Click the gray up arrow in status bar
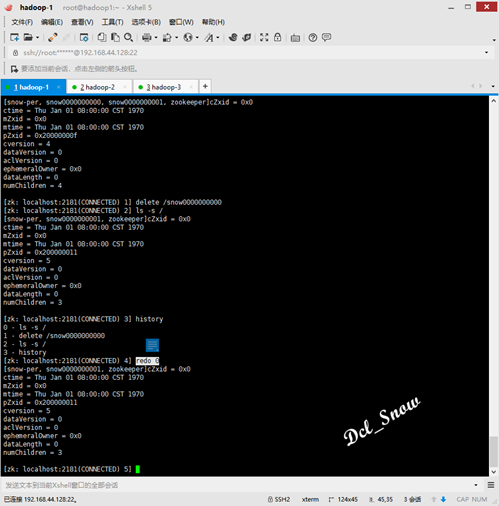 pyautogui.click(x=434, y=499)
